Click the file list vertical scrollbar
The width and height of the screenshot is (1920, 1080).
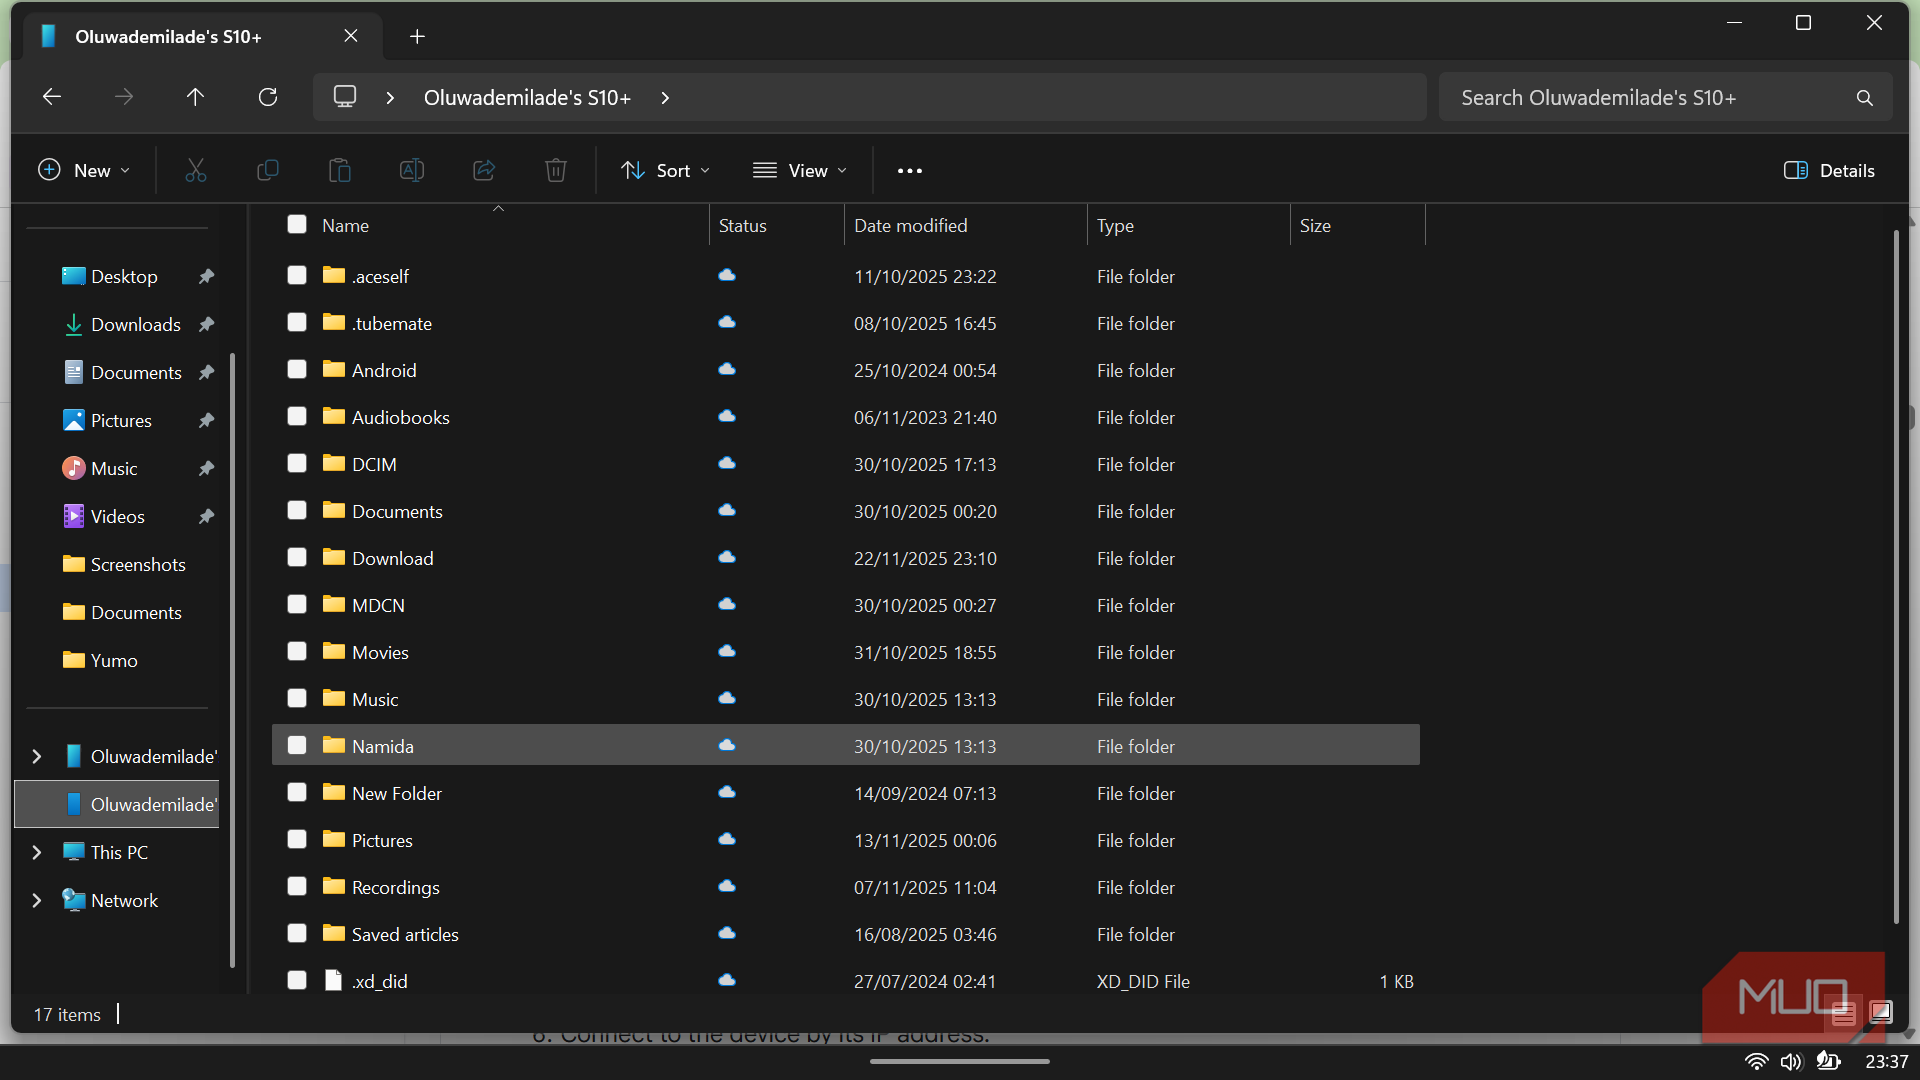[x=1896, y=578]
